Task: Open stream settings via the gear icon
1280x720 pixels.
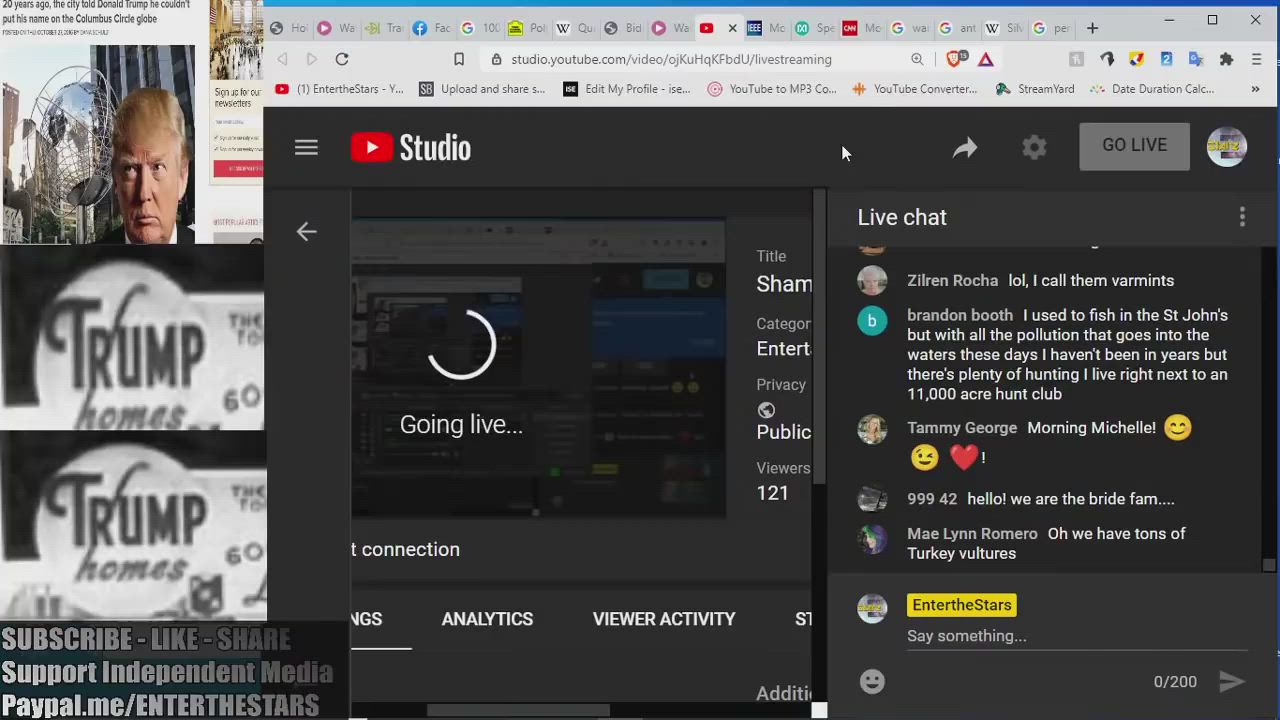Action: tap(1034, 148)
